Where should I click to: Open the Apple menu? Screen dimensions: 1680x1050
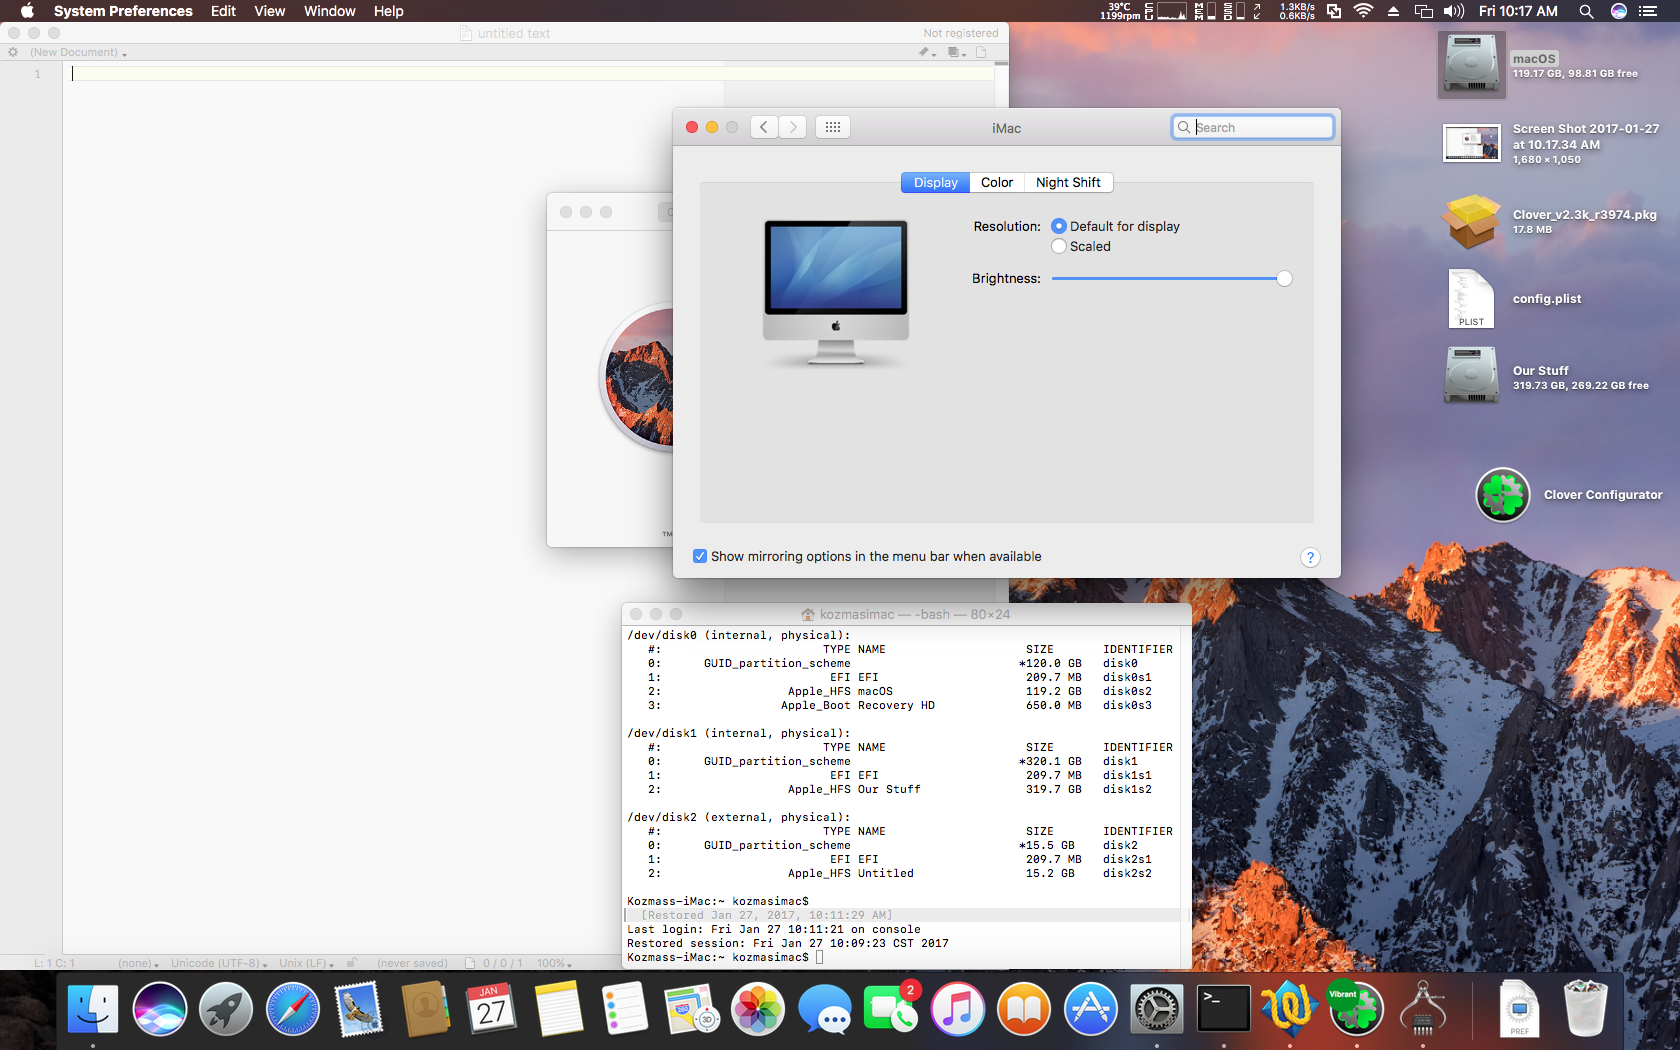27,11
